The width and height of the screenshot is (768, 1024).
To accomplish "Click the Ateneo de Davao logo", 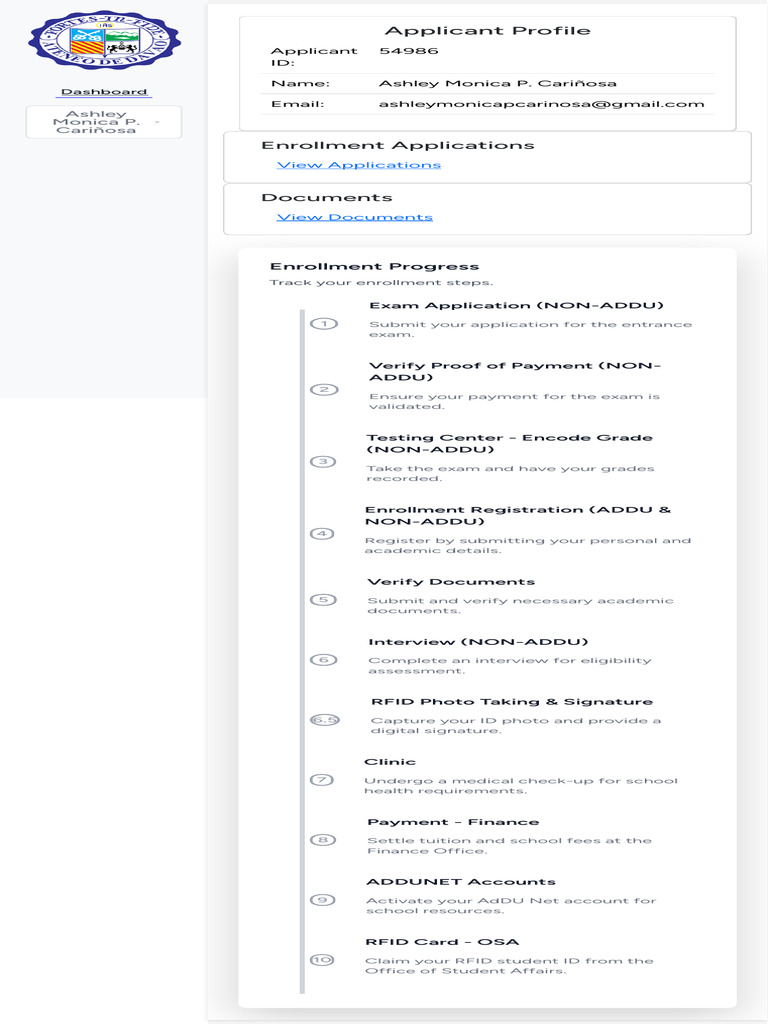I will tap(104, 40).
